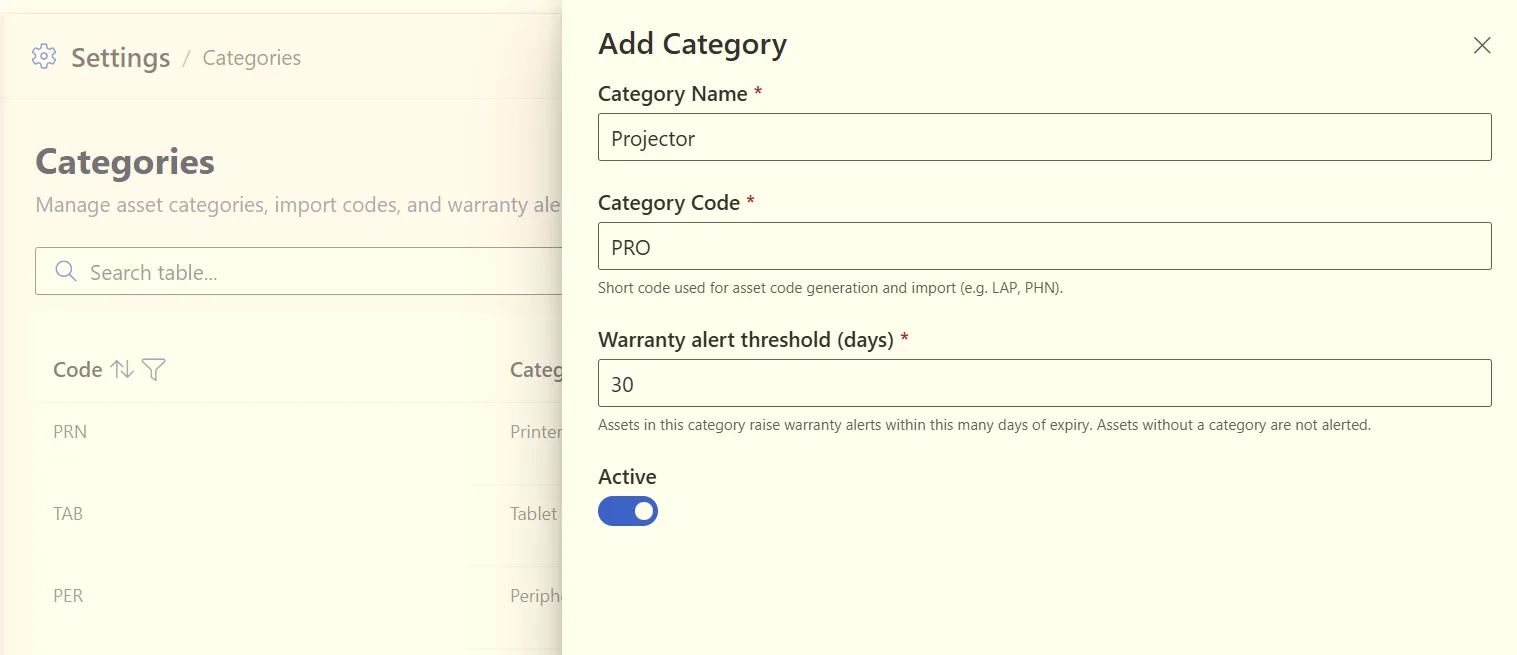Edit the Category Code field

point(1044,246)
